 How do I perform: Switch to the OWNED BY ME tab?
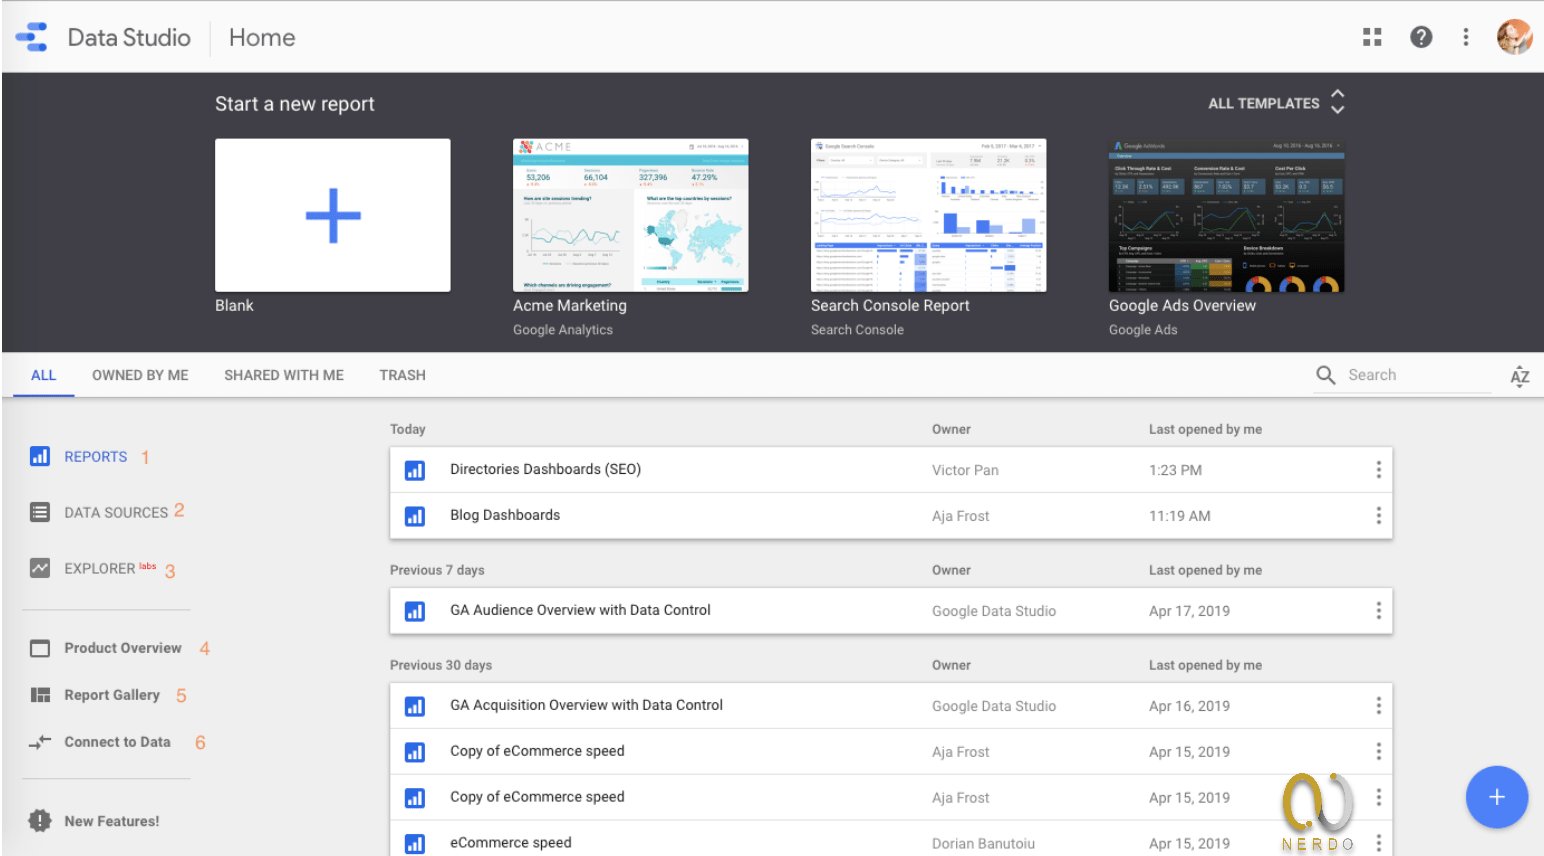[x=140, y=375]
